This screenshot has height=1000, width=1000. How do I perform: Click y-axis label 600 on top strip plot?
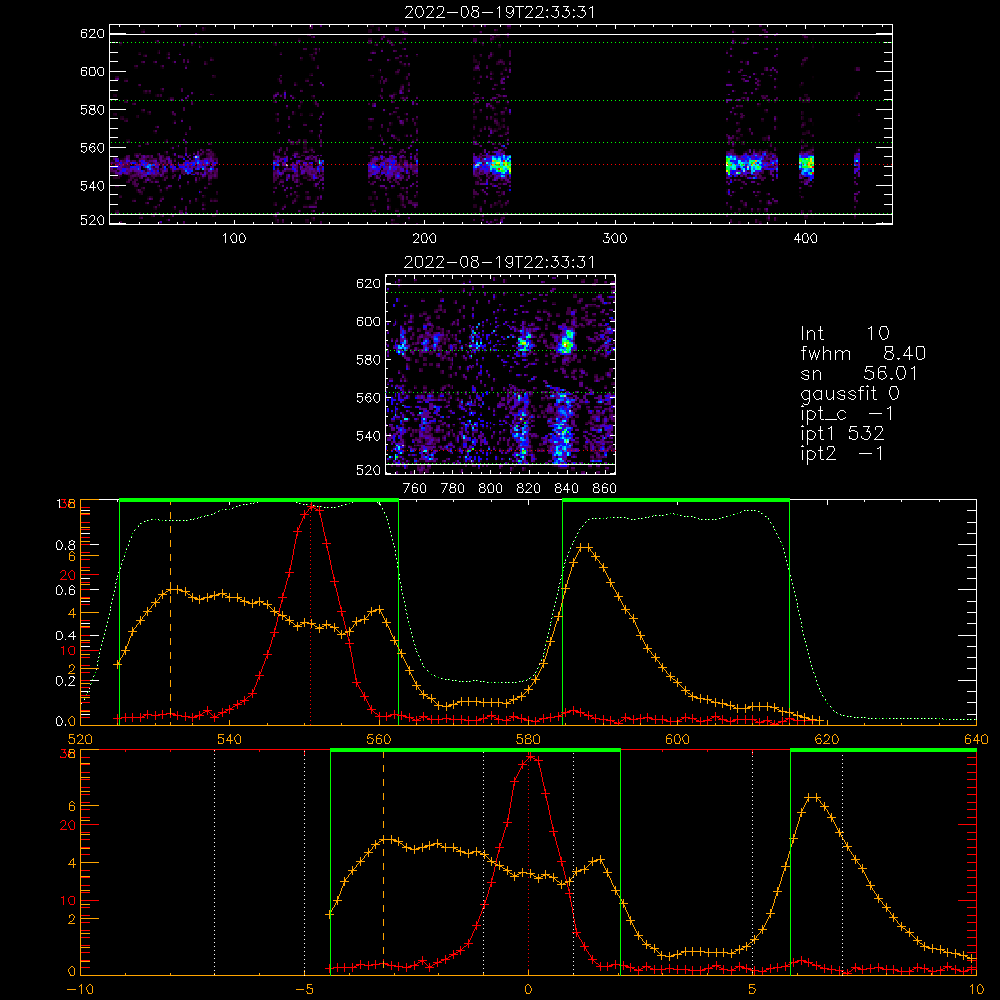92,71
